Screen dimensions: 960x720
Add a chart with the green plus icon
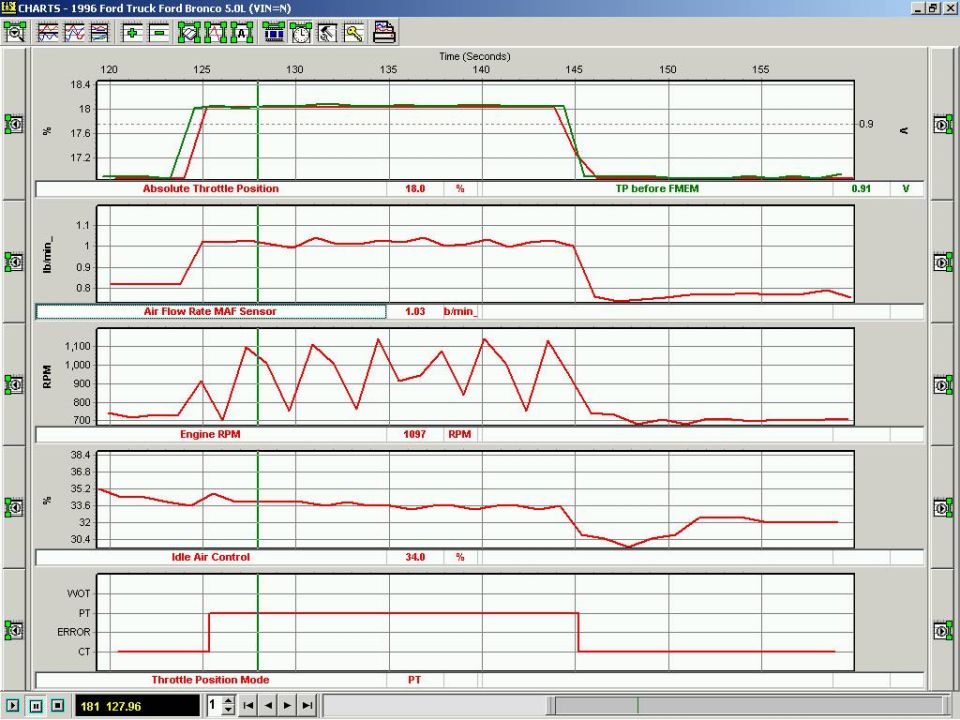click(x=132, y=32)
